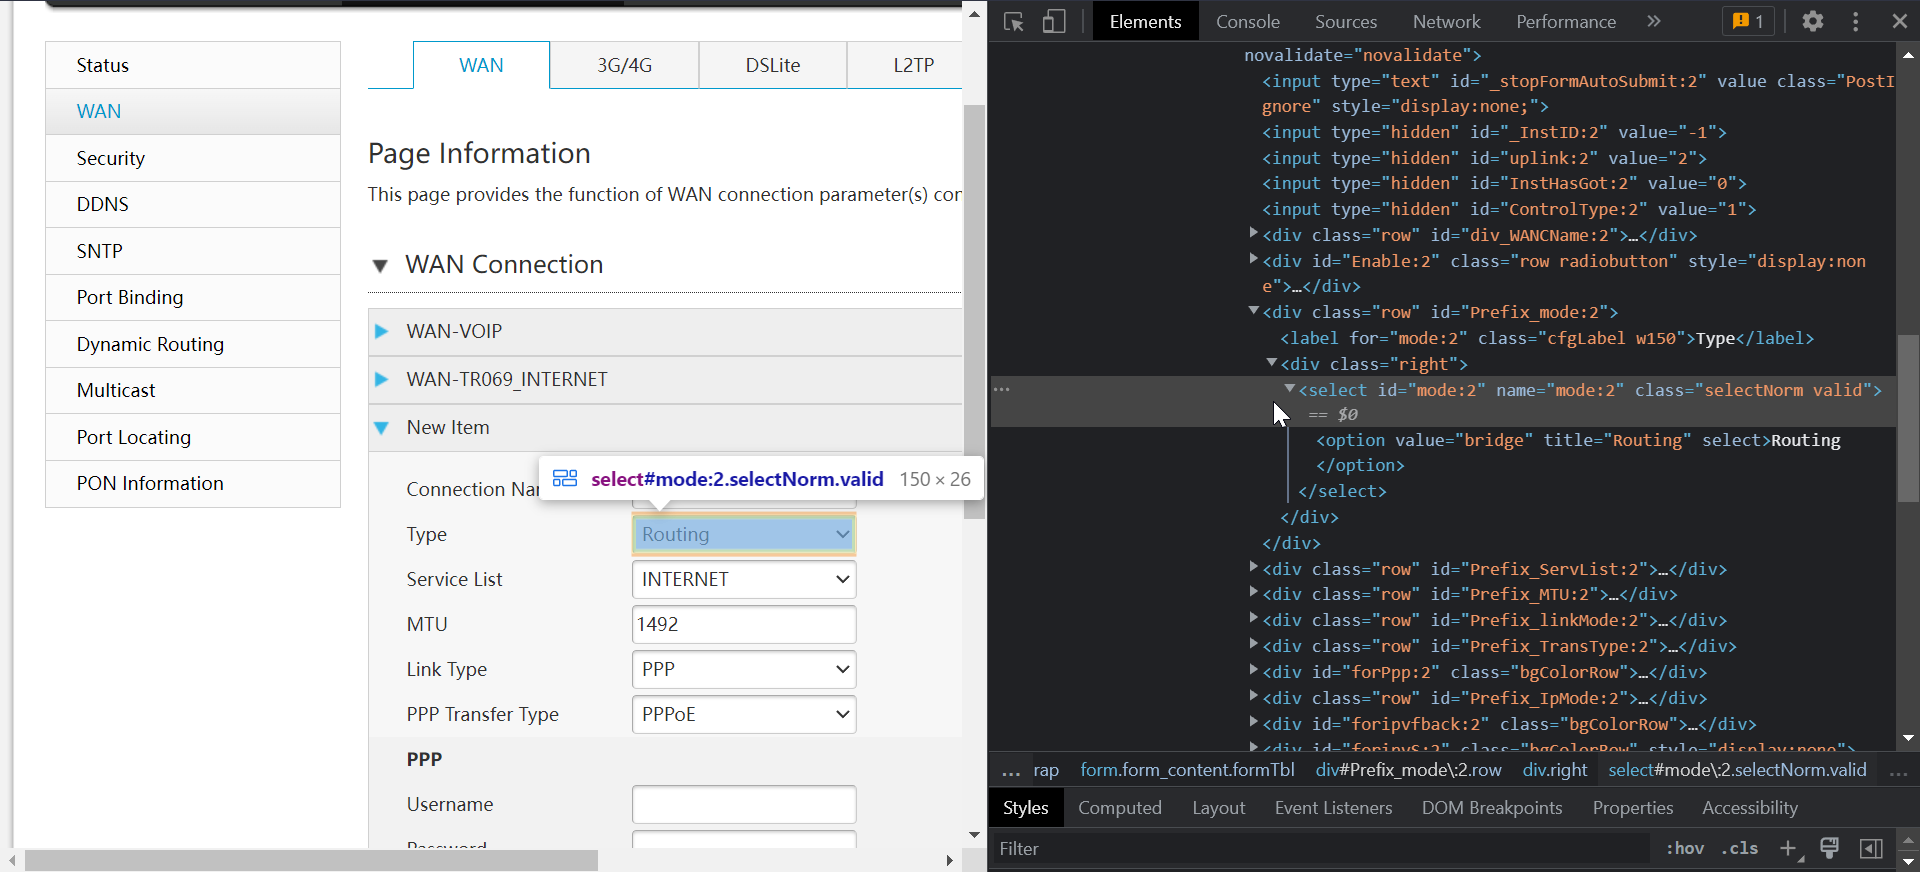
Task: Click the right breadcrumb overflow ellipsis
Action: pos(1898,770)
